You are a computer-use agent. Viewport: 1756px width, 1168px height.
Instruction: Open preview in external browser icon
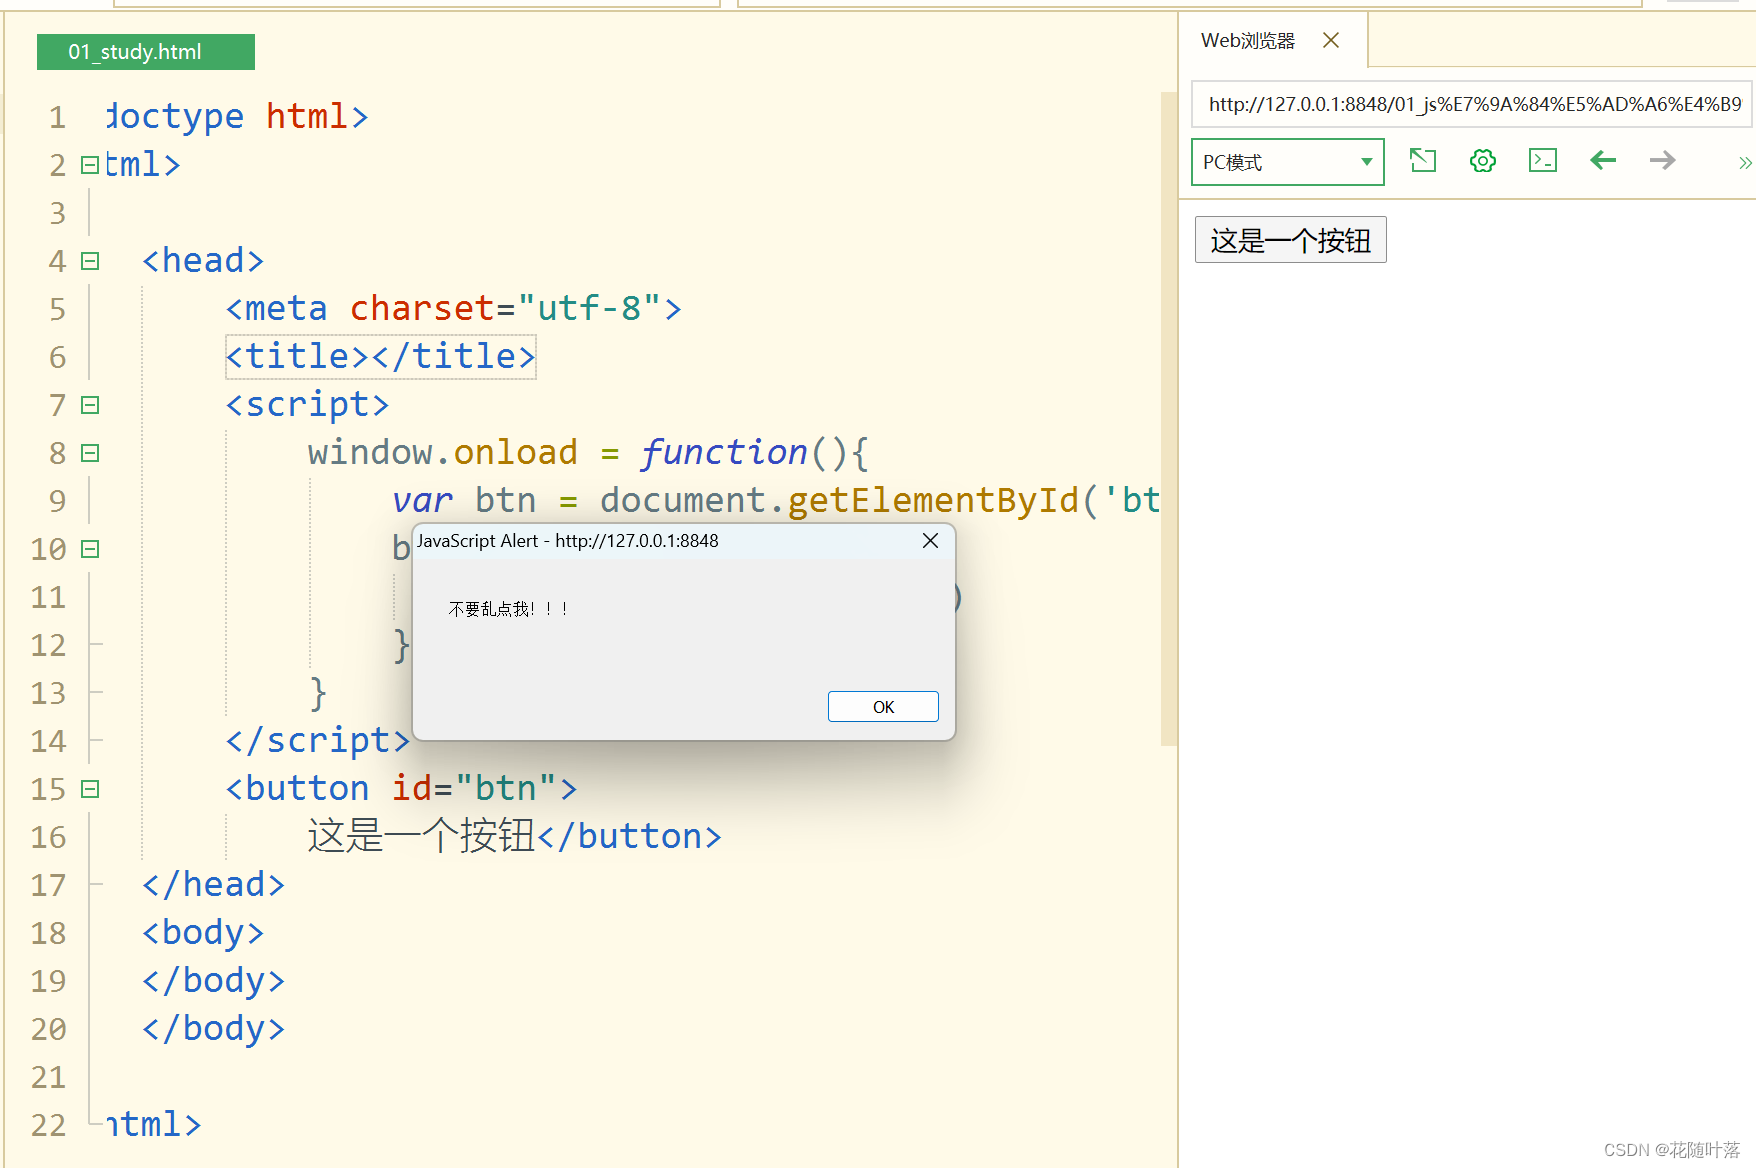click(1422, 161)
